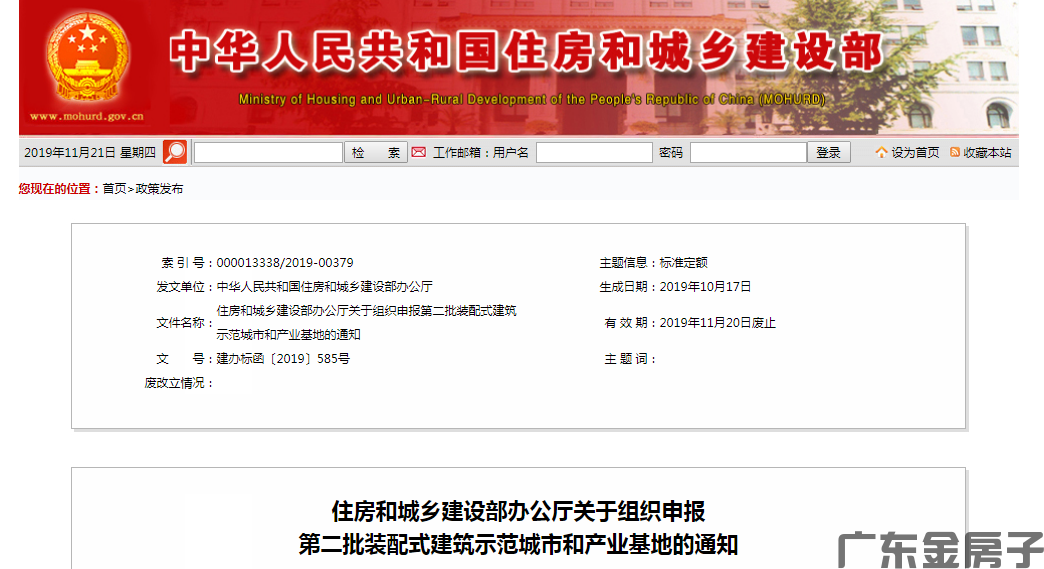This screenshot has height=569, width=1044.
Task: Click the 设为首页 link
Action: 915,153
